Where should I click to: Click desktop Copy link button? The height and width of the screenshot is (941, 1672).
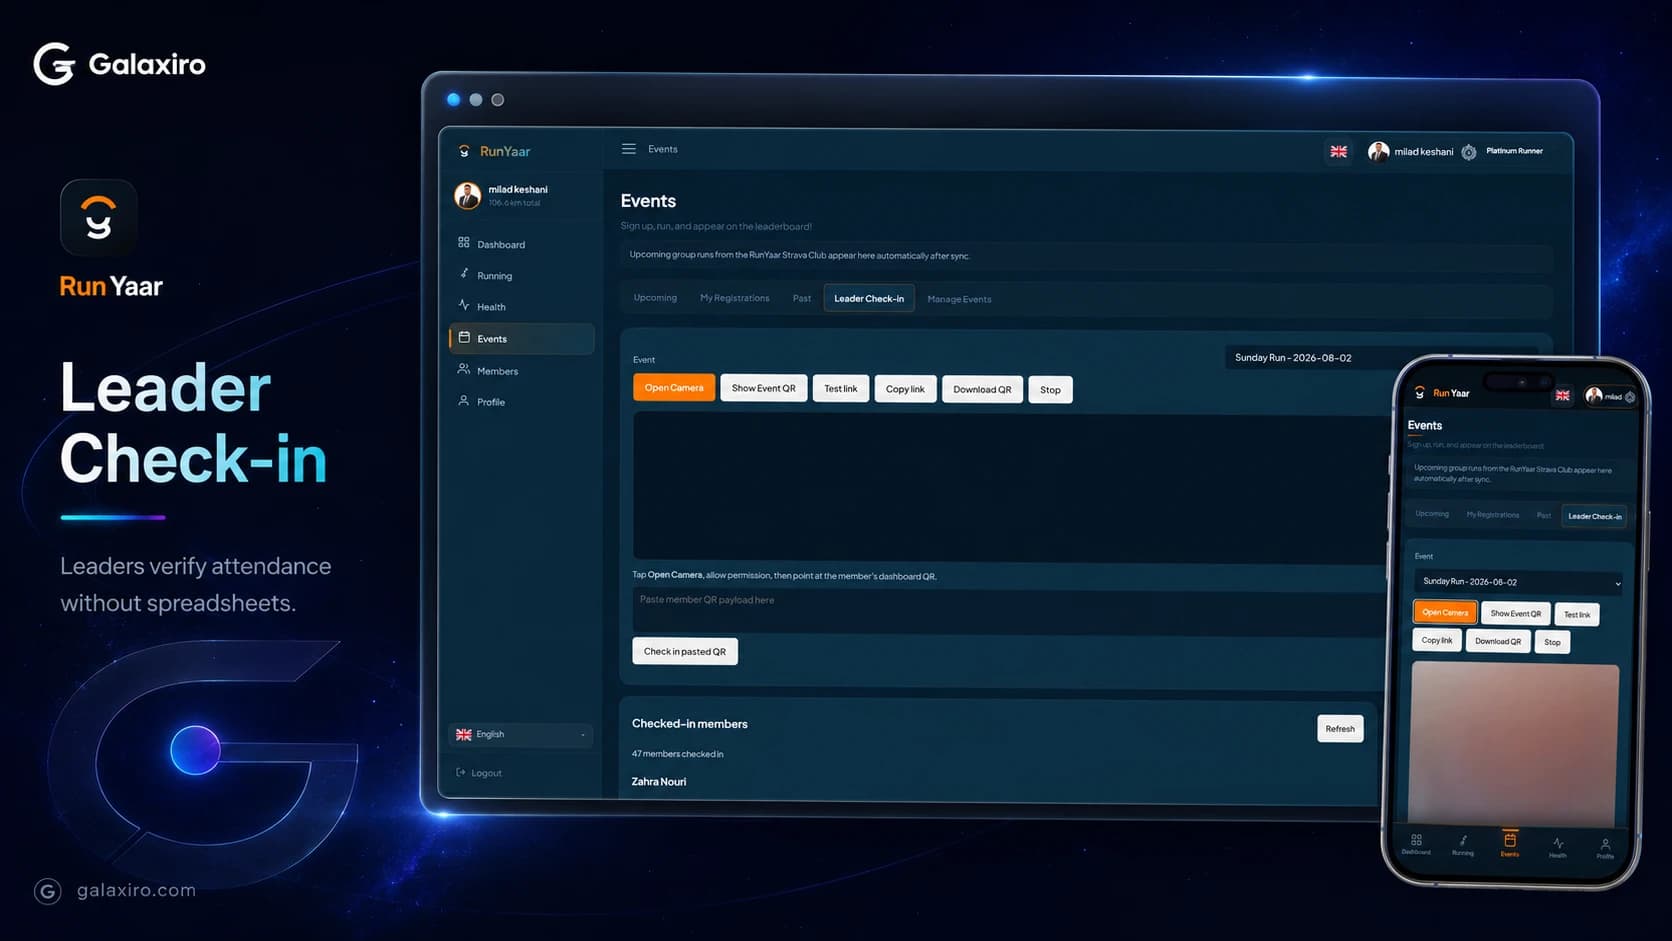[905, 389]
